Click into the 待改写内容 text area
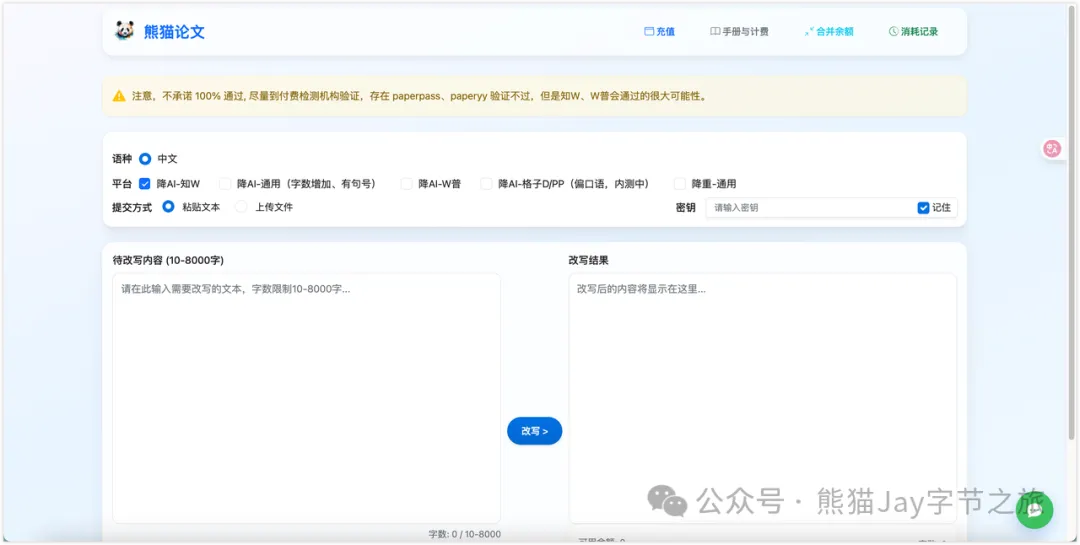This screenshot has height=545, width=1080. tap(307, 398)
